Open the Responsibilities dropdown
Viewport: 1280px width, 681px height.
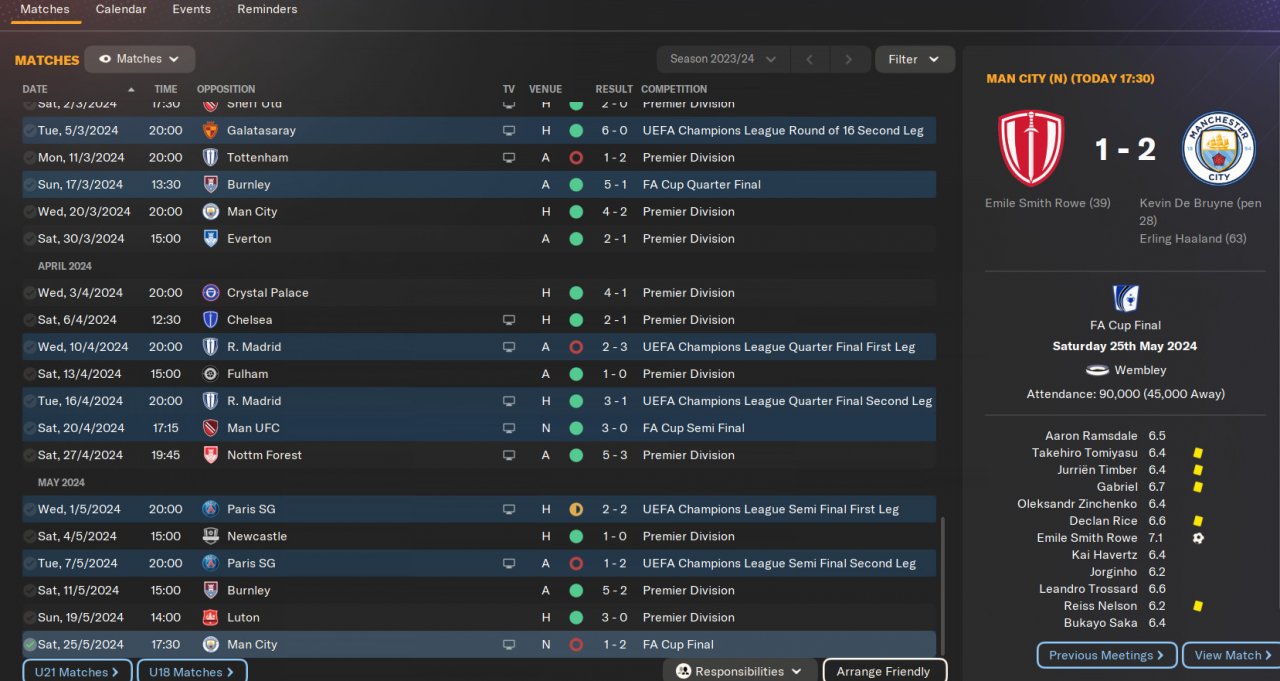[739, 672]
